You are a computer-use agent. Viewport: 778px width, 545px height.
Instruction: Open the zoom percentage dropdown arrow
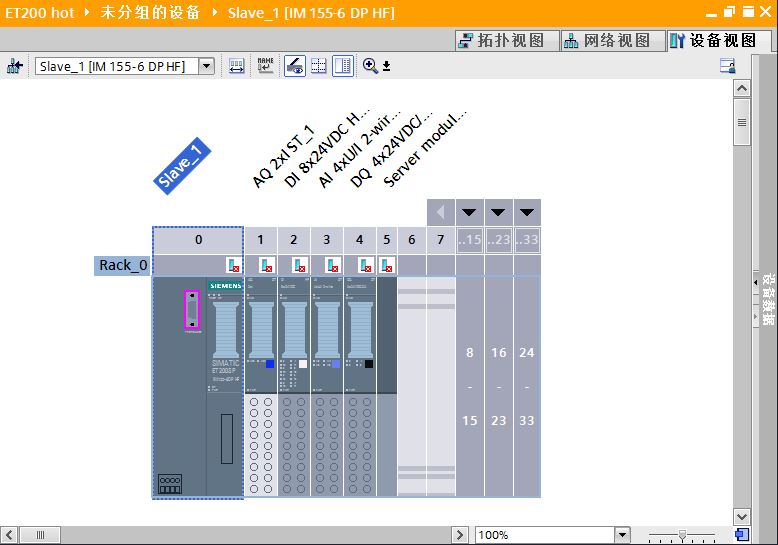[622, 535]
